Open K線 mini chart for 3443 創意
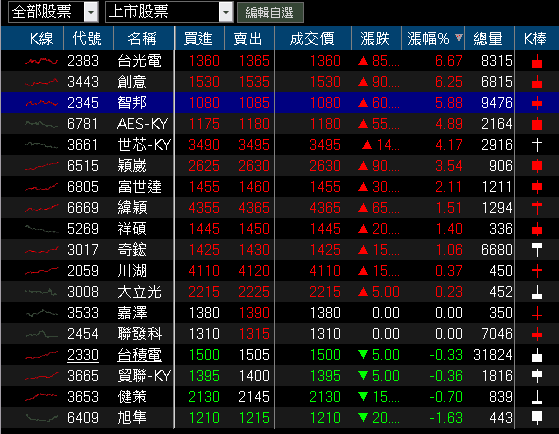Screen dimensions: 559x434 [x=41, y=82]
